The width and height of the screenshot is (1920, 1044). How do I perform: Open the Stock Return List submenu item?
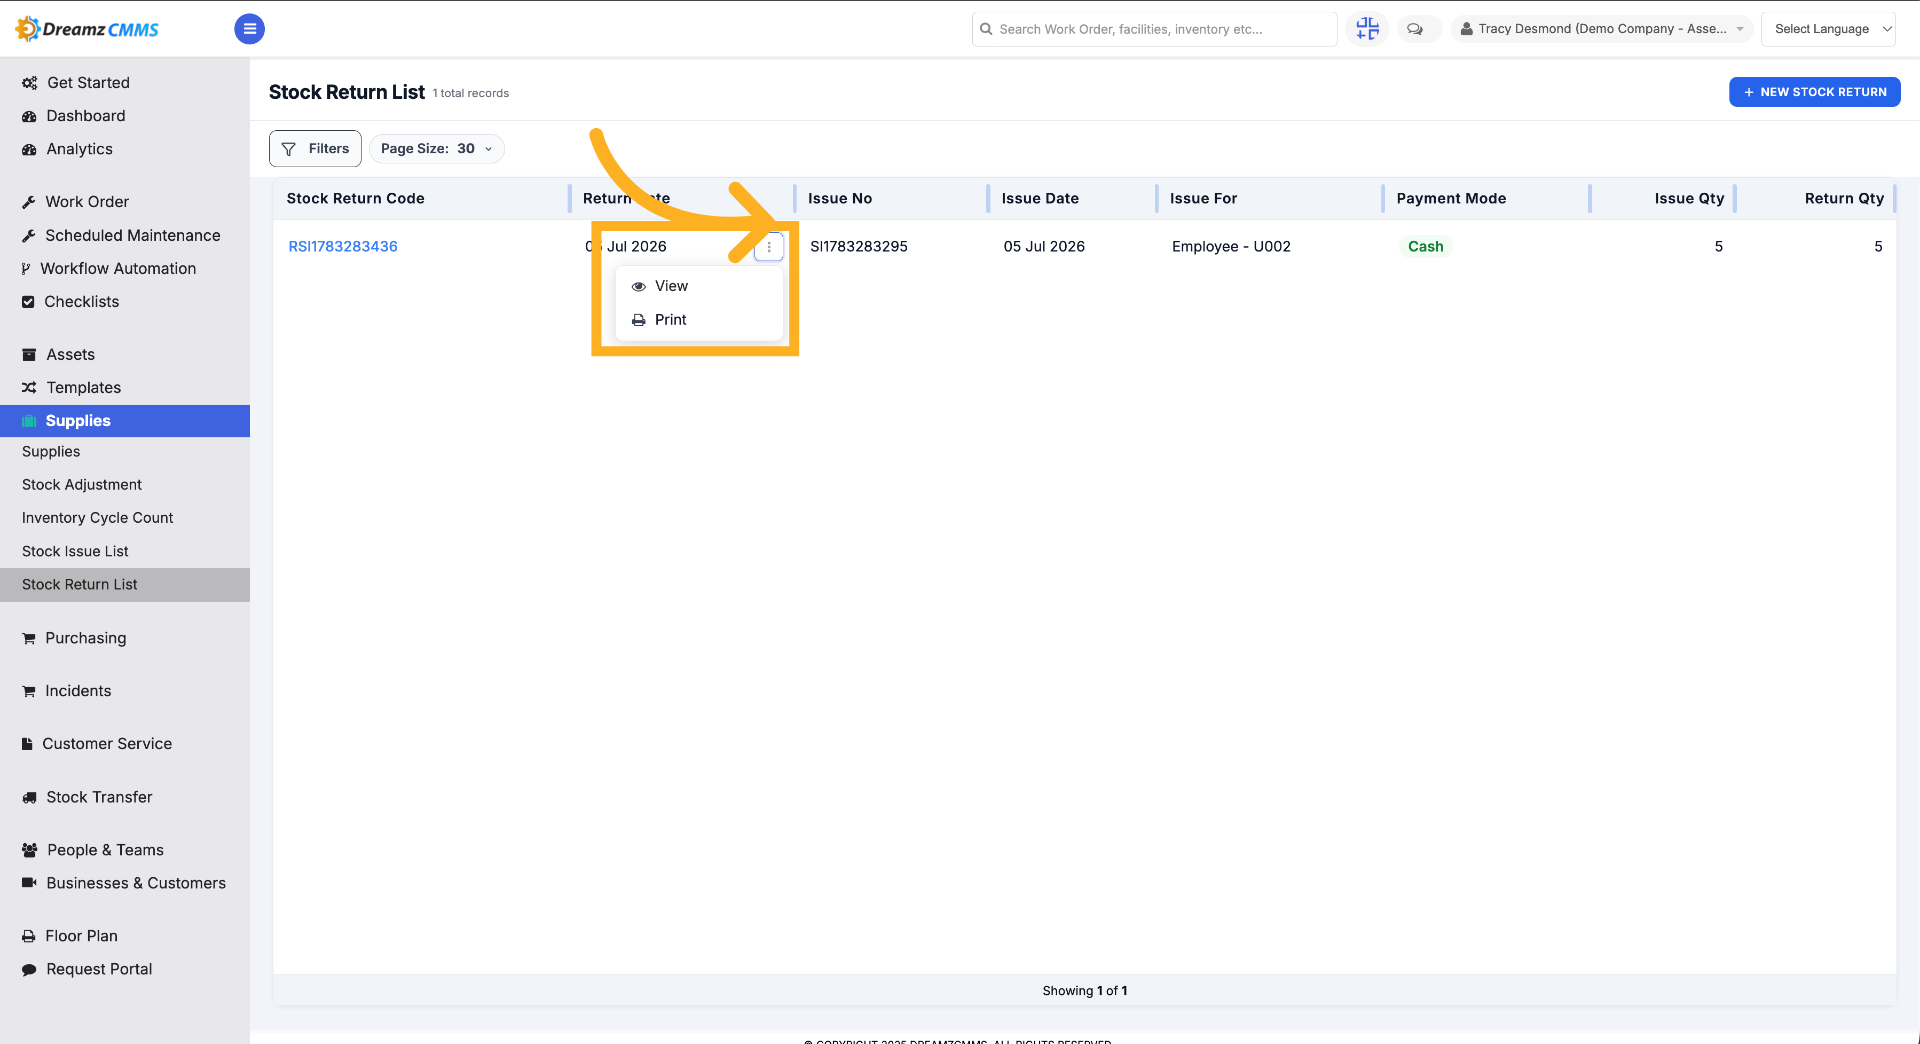pos(125,585)
